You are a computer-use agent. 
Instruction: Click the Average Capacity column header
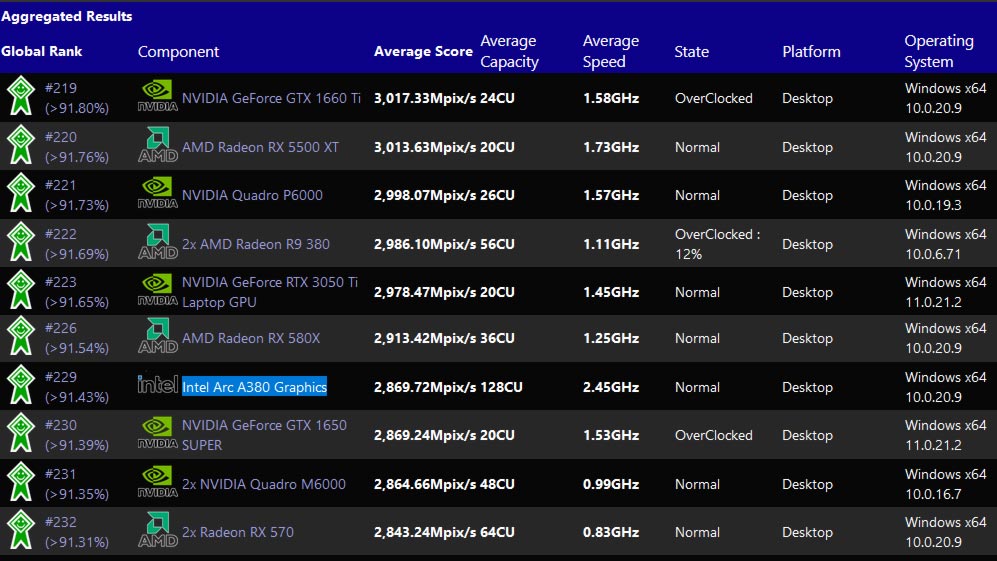click(509, 52)
